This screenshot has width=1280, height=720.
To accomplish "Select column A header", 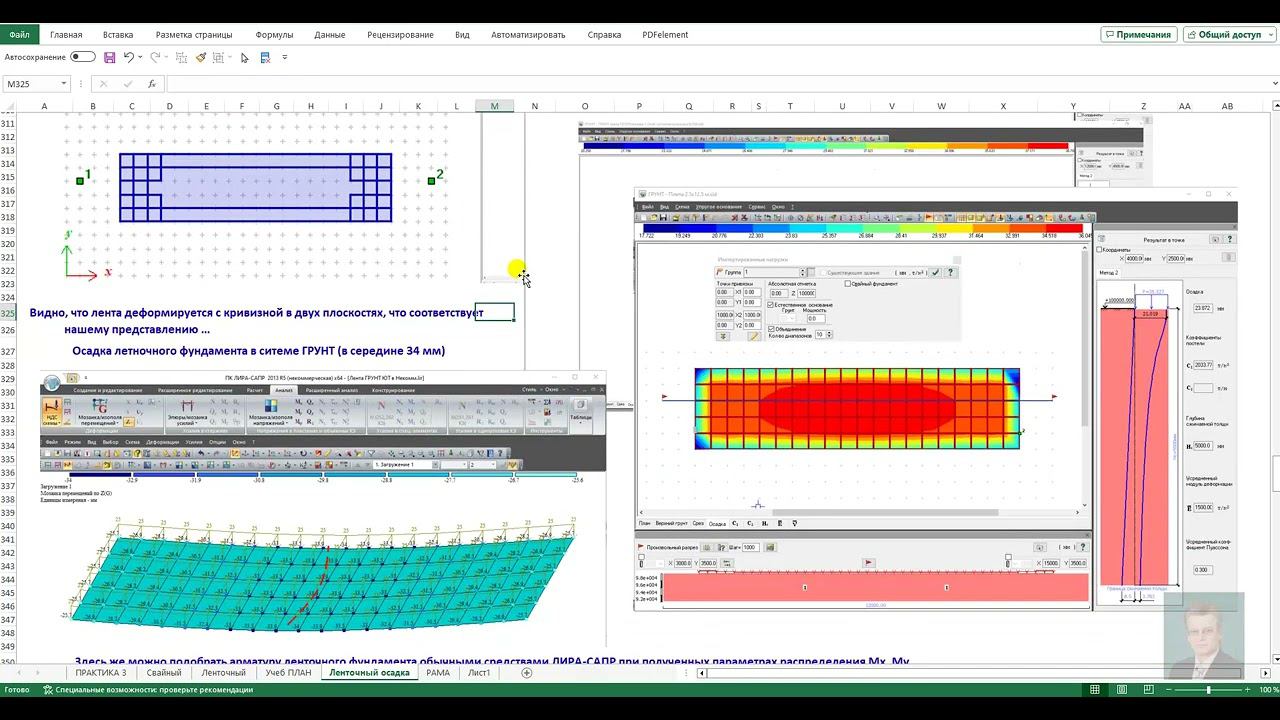I will 44,106.
